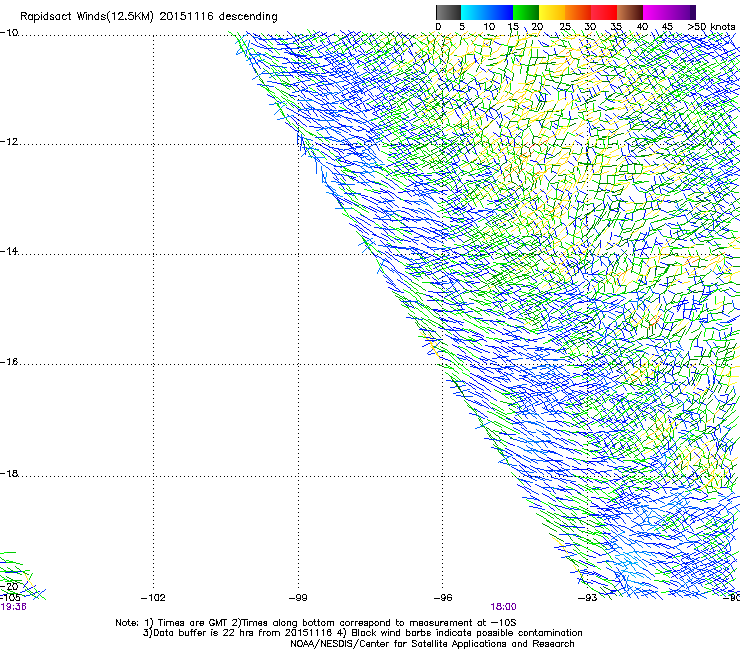Click the cyan 5-10 knots swatch
The image size is (740, 650).
474,12
